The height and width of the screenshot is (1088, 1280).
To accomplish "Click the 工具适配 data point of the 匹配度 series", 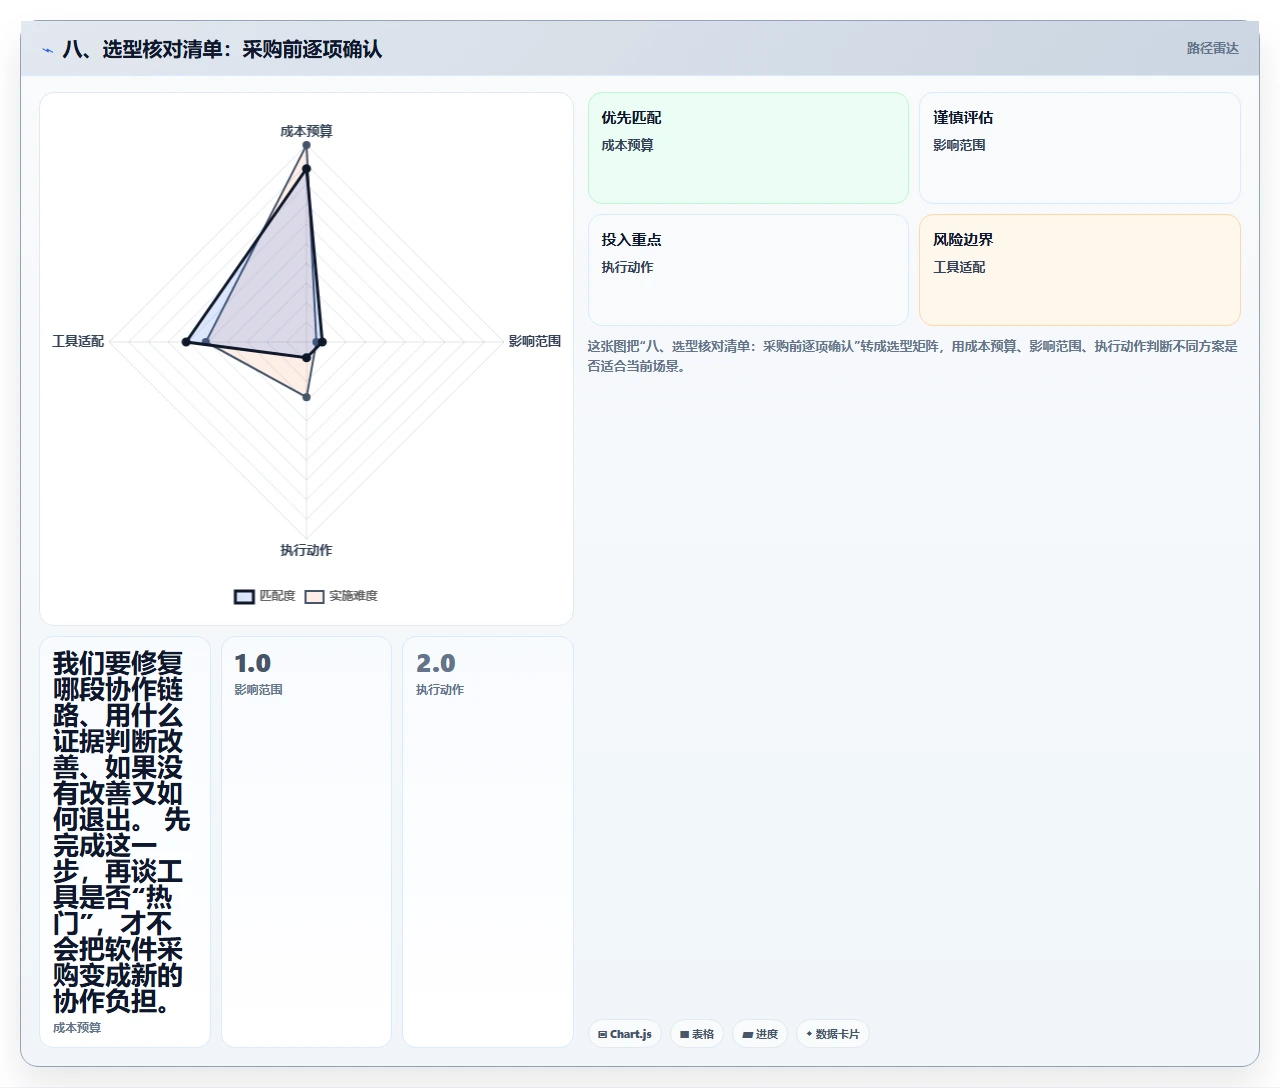I will (186, 342).
